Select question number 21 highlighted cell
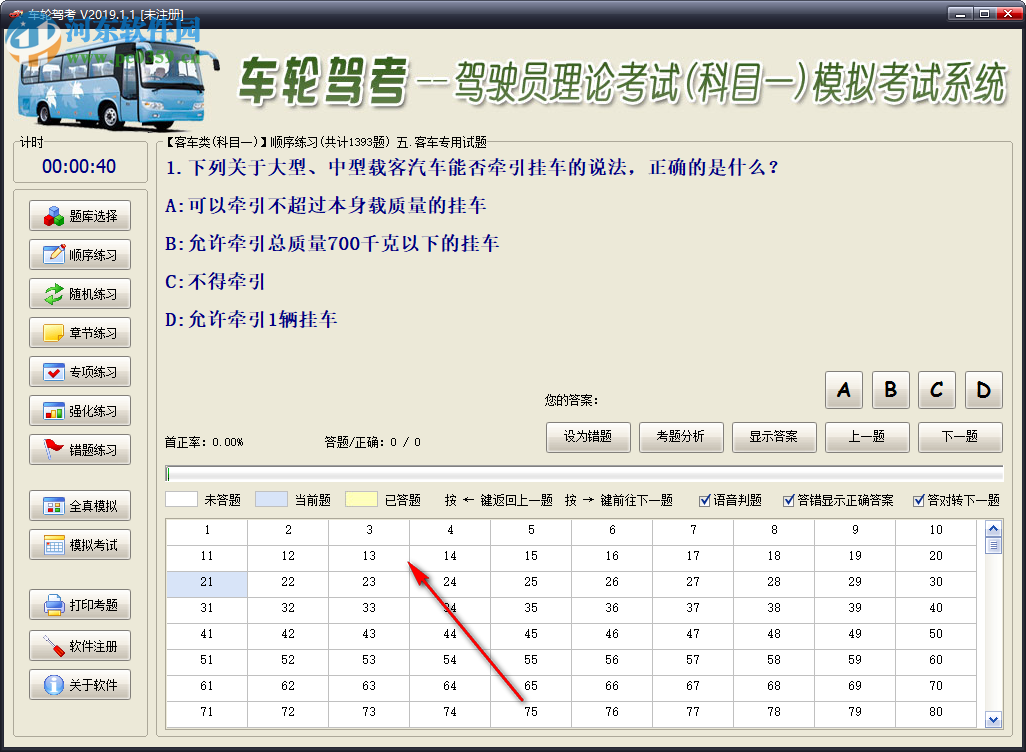The image size is (1026, 752). (x=207, y=584)
